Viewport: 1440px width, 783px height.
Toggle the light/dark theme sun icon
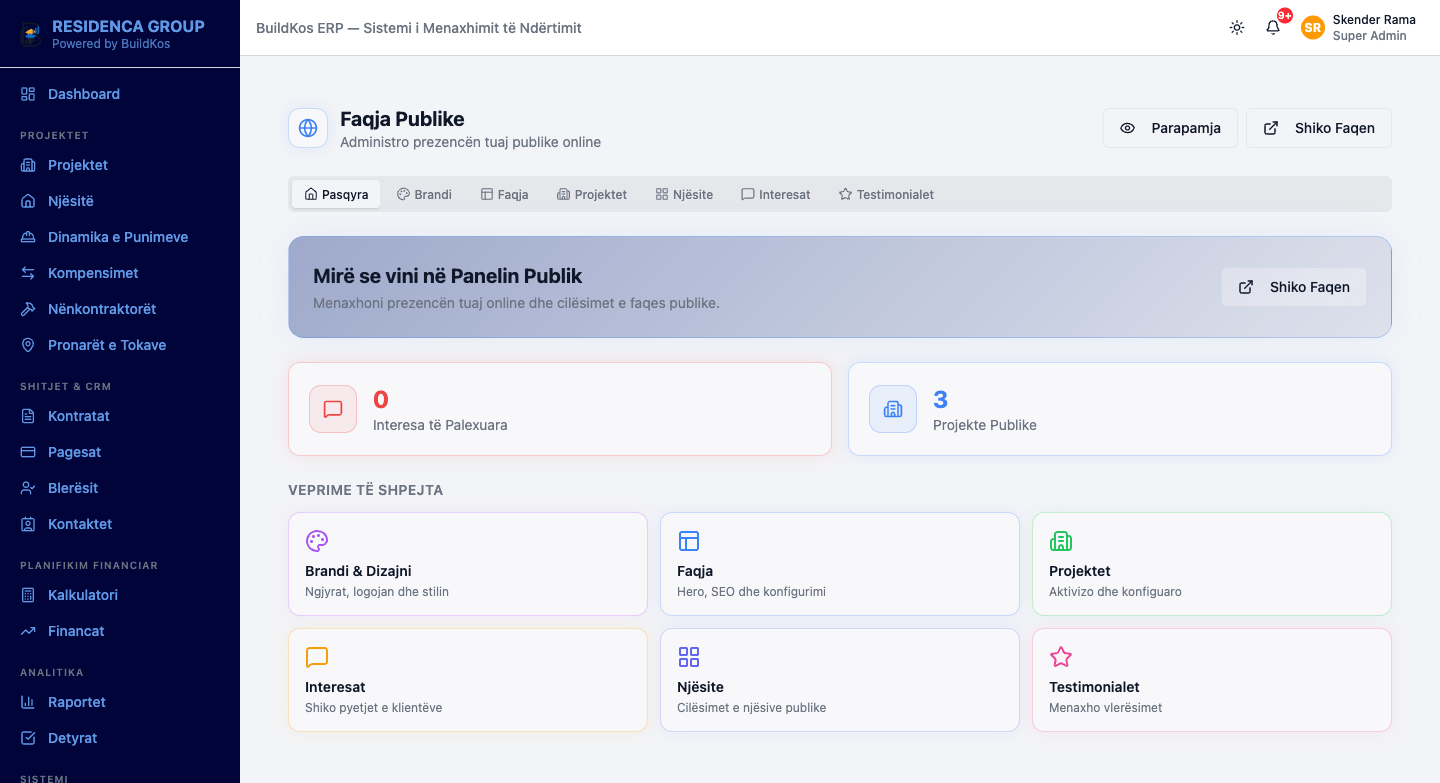coord(1237,28)
